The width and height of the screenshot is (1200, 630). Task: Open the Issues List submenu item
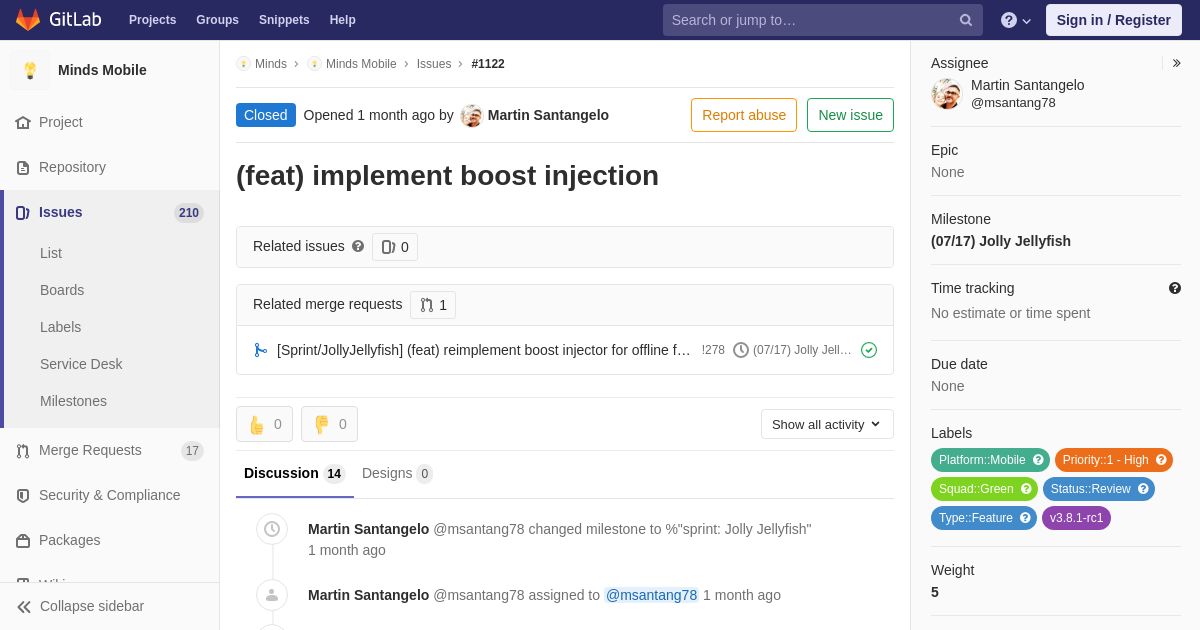[51, 253]
